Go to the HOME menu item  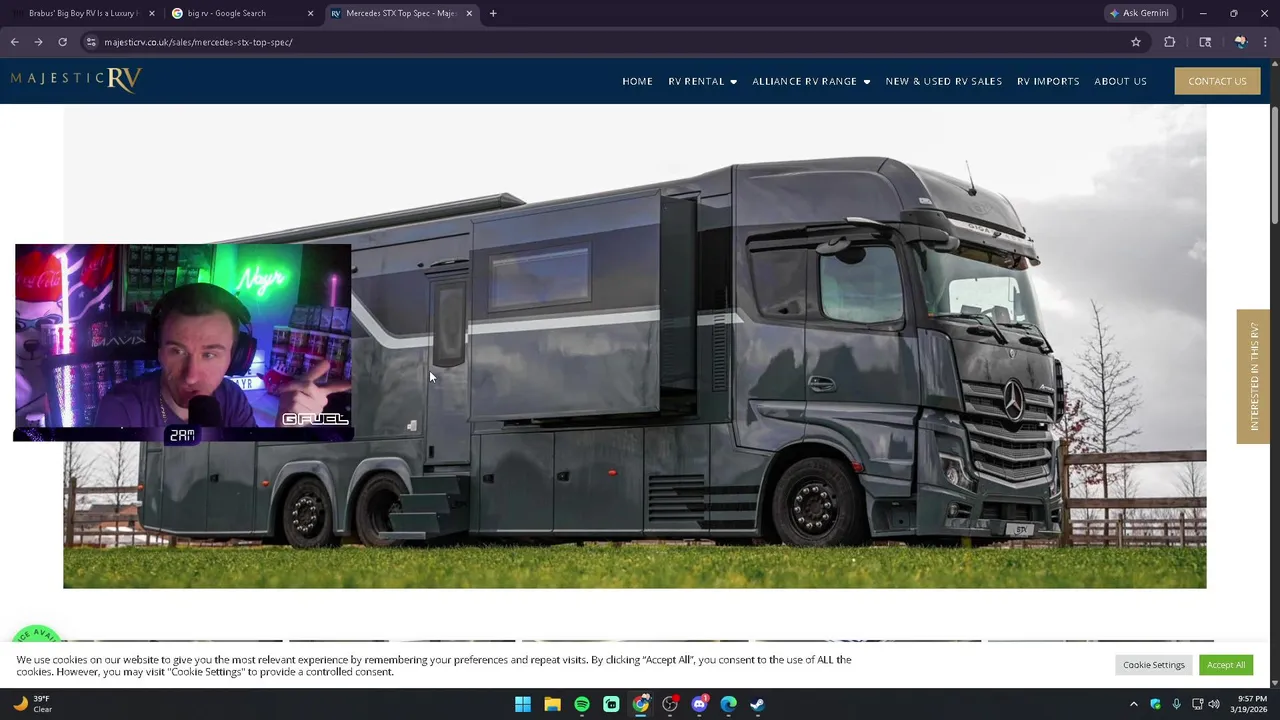[x=637, y=81]
